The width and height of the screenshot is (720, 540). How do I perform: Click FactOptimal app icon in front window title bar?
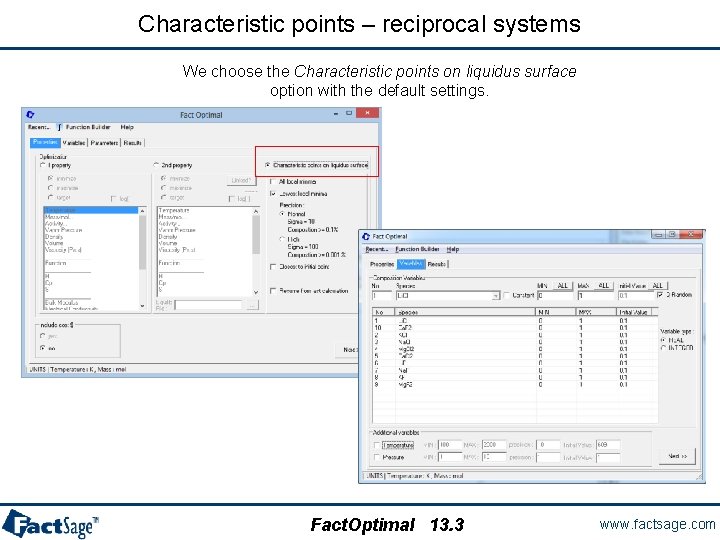tap(366, 236)
